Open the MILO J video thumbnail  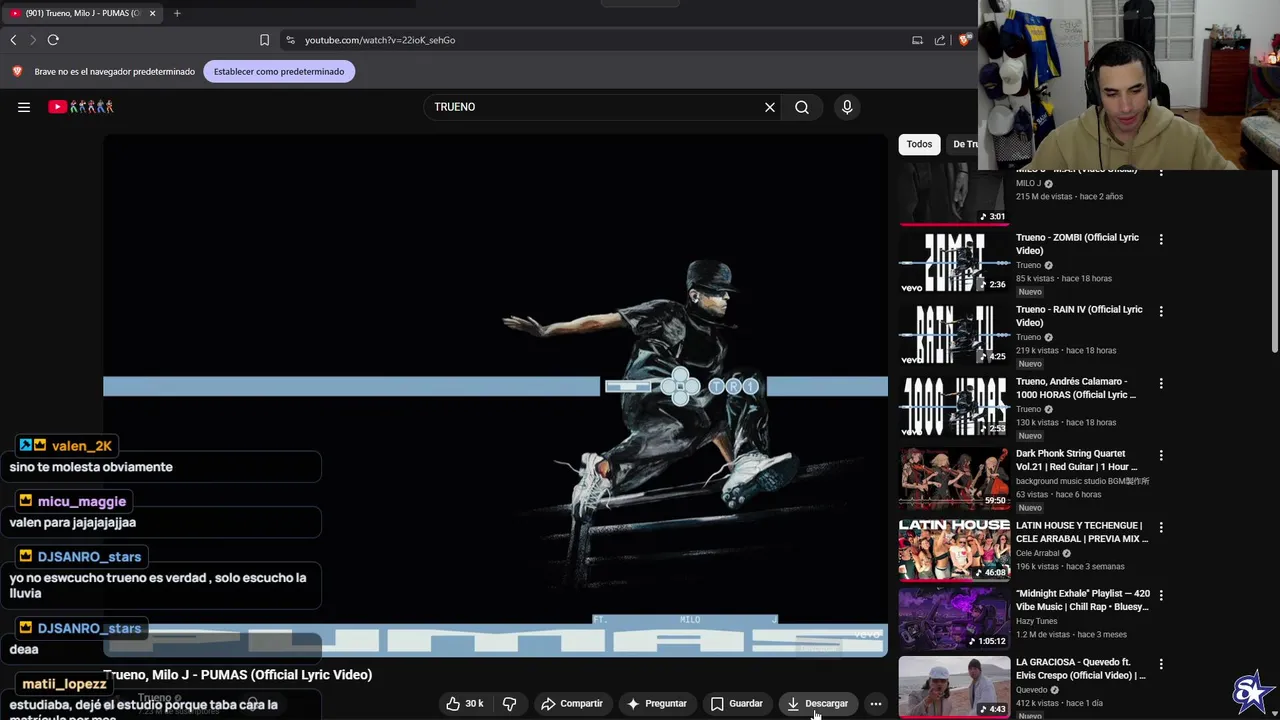(953, 196)
